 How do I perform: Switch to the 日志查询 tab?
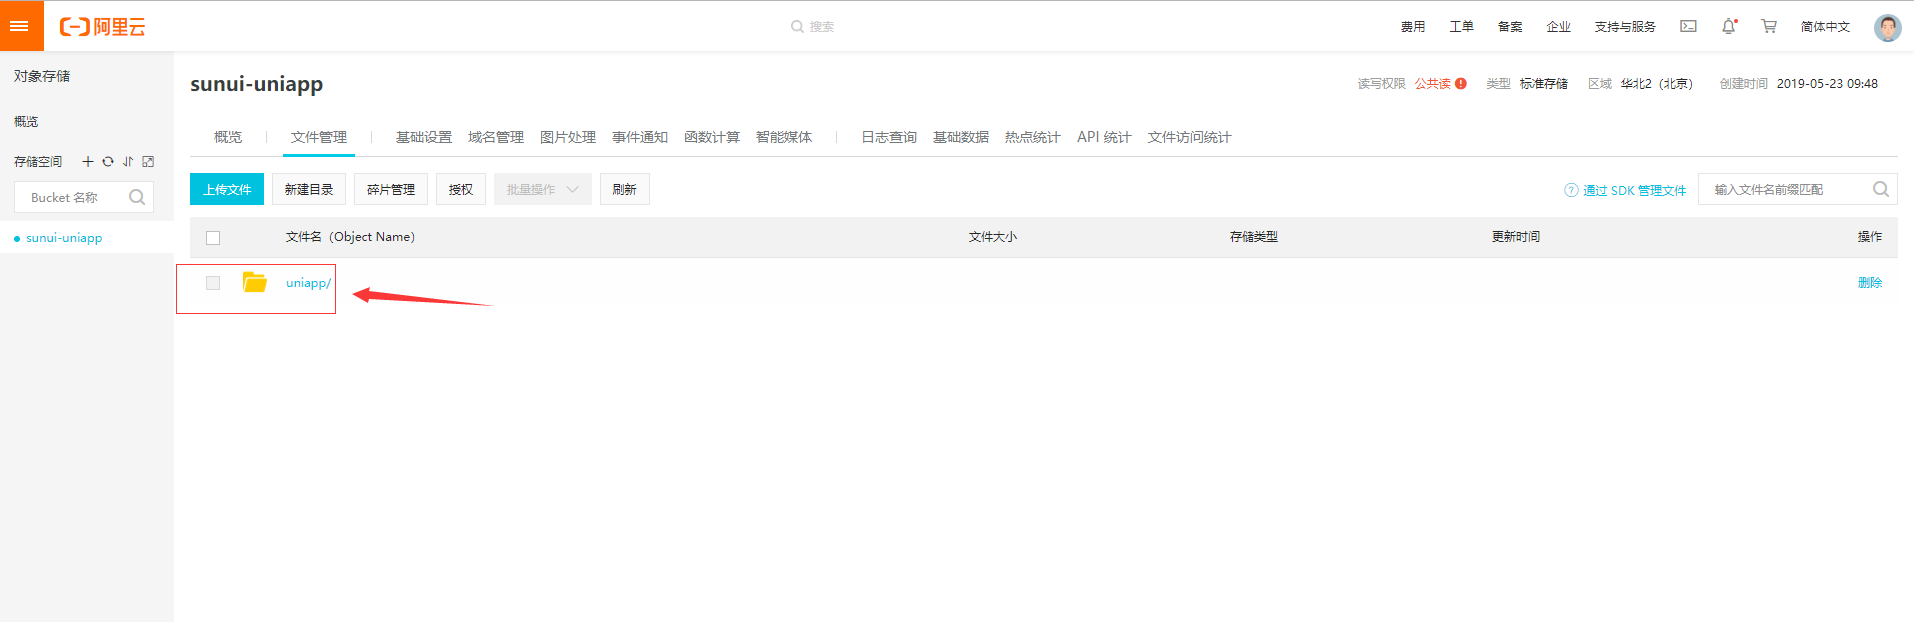pos(889,137)
